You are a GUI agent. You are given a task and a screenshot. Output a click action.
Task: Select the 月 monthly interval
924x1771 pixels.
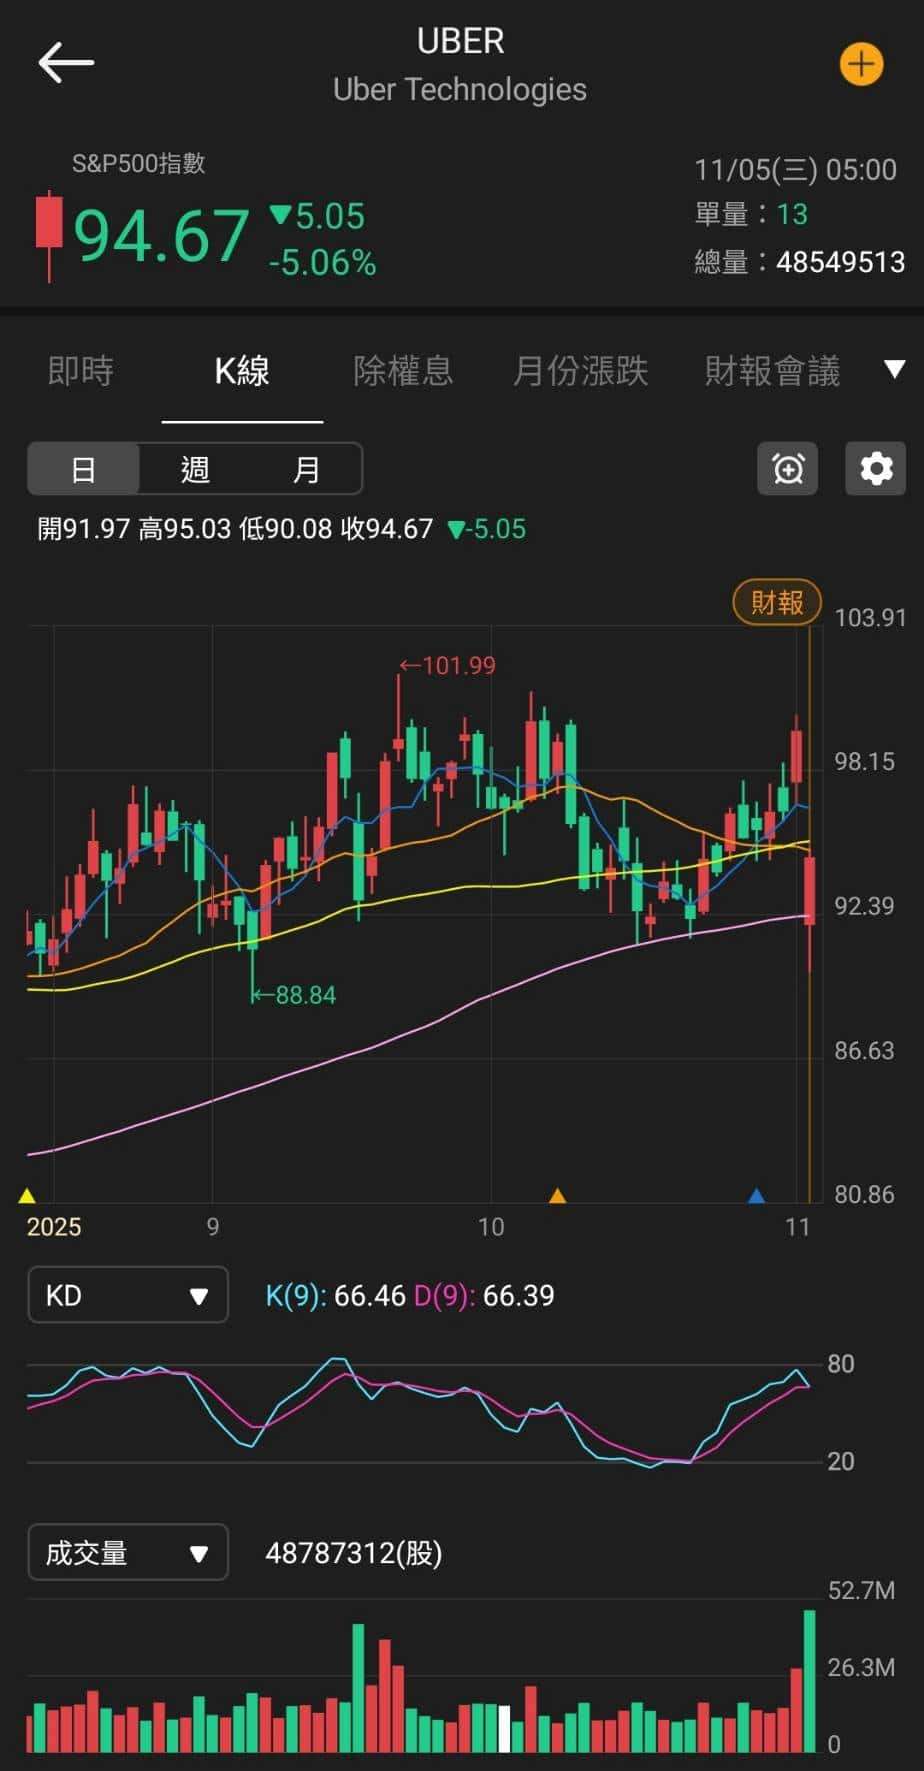[x=306, y=469]
